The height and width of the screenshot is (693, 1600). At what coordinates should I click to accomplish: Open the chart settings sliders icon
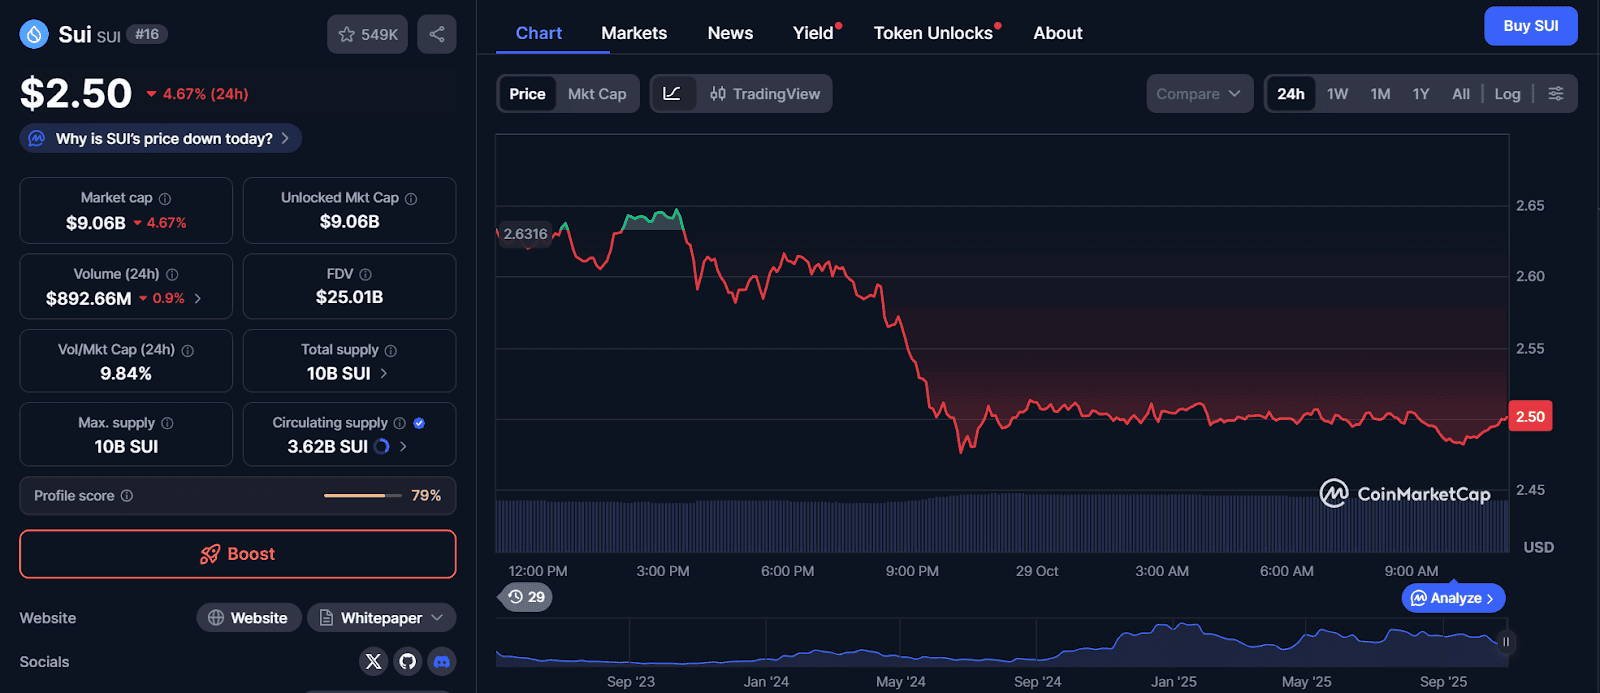click(x=1556, y=94)
